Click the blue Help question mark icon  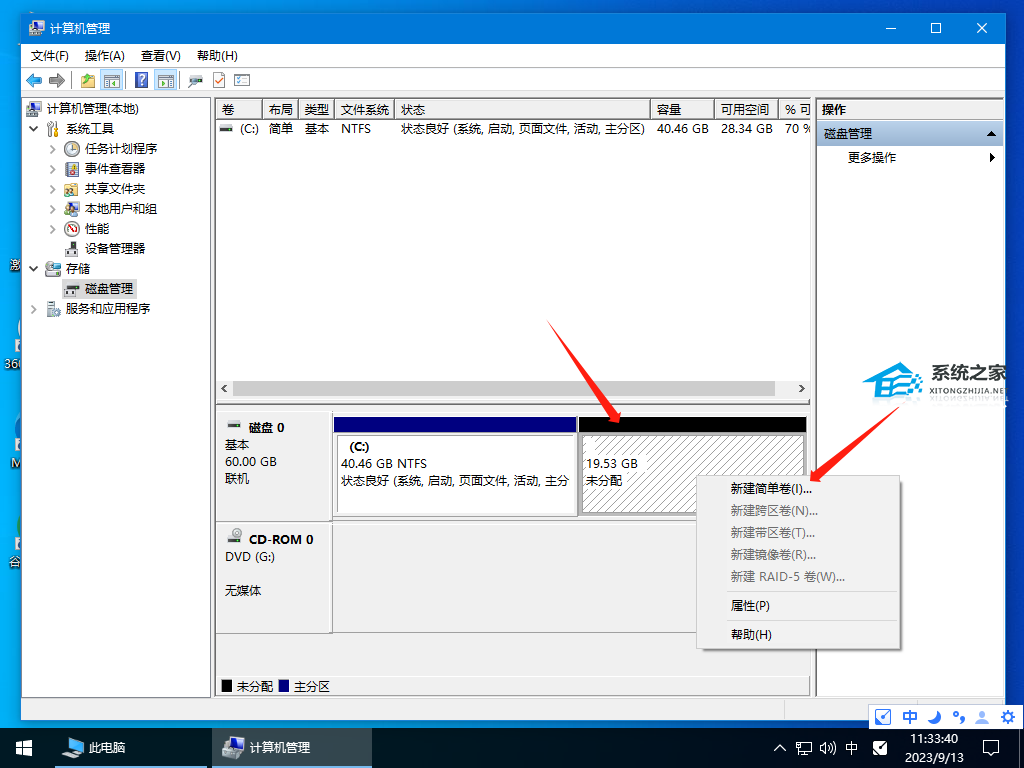142,81
